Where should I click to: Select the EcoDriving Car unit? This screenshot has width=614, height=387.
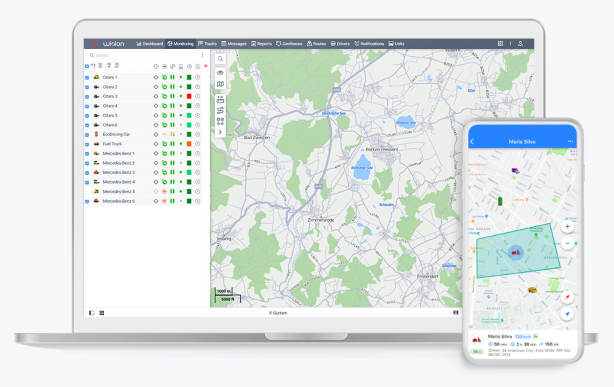tap(116, 134)
